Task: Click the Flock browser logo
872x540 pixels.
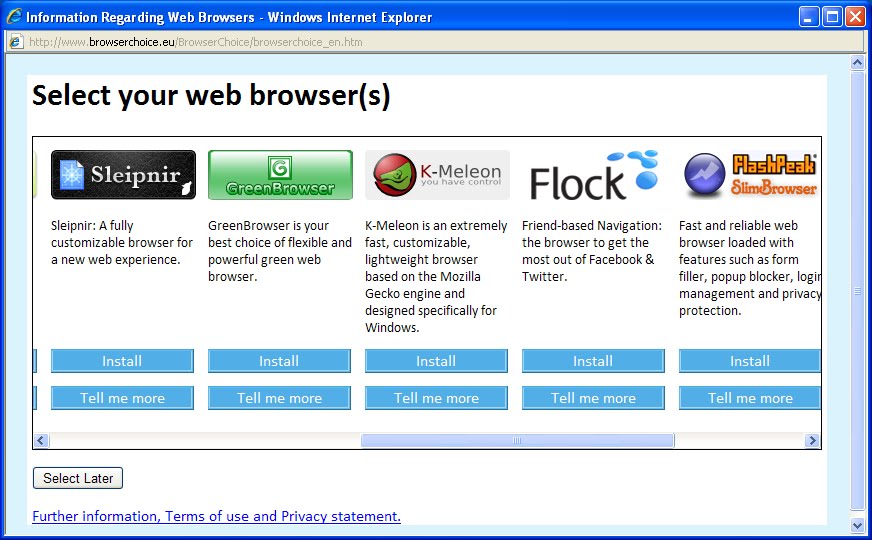Action: point(593,175)
